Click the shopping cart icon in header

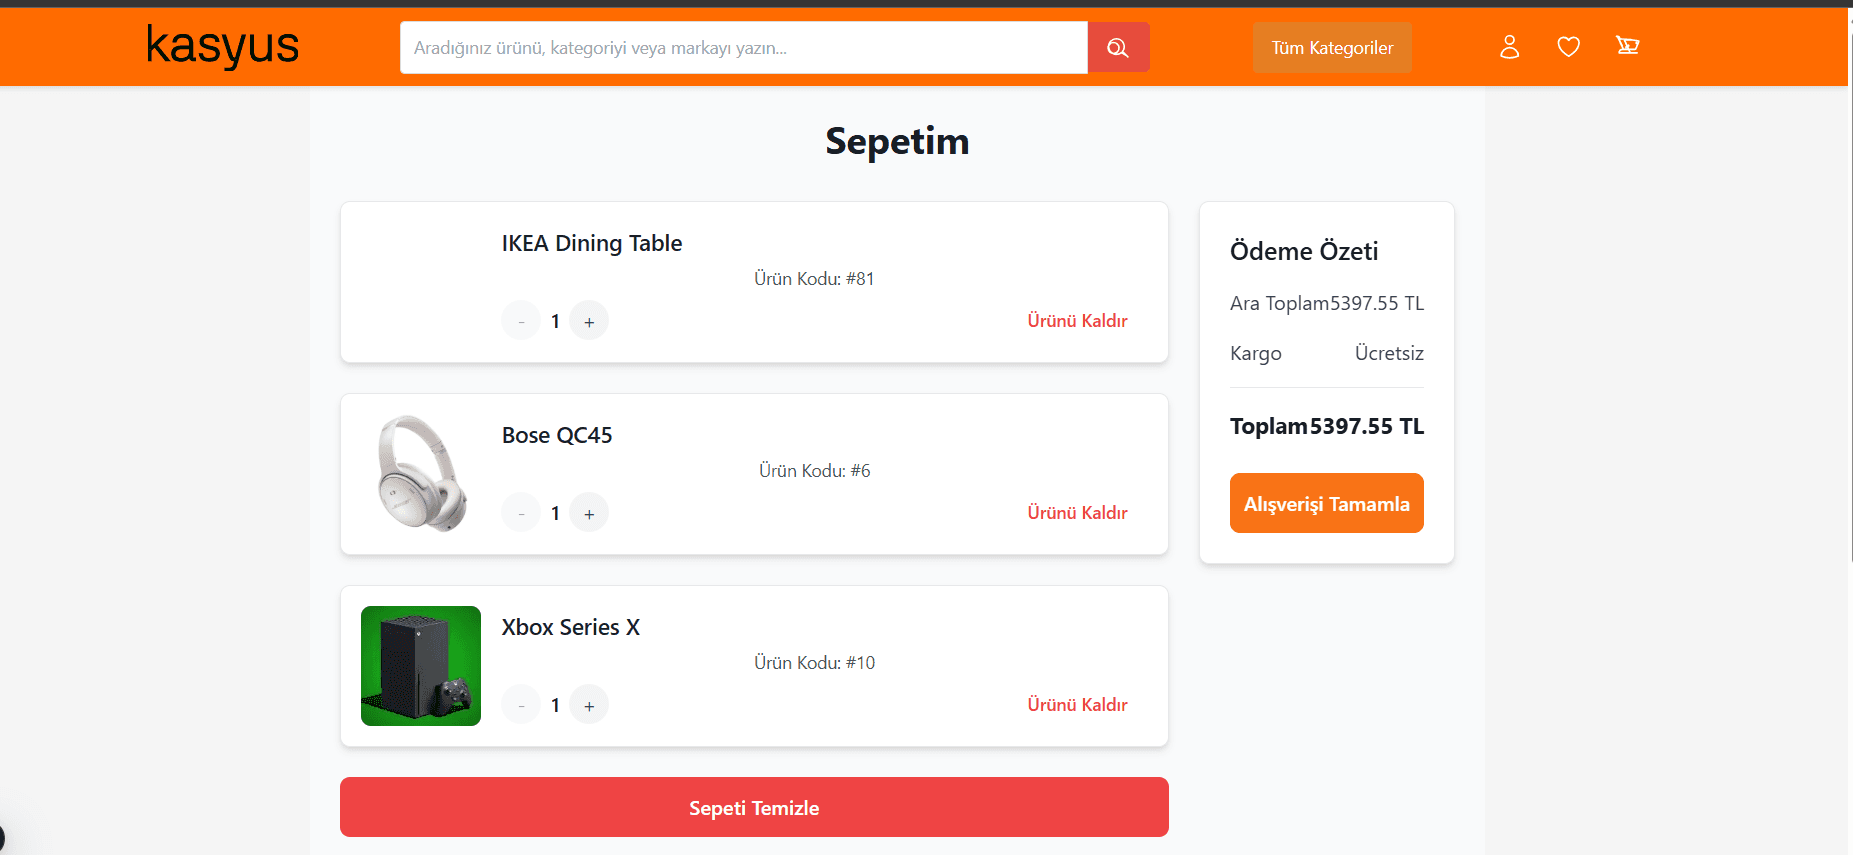coord(1627,46)
